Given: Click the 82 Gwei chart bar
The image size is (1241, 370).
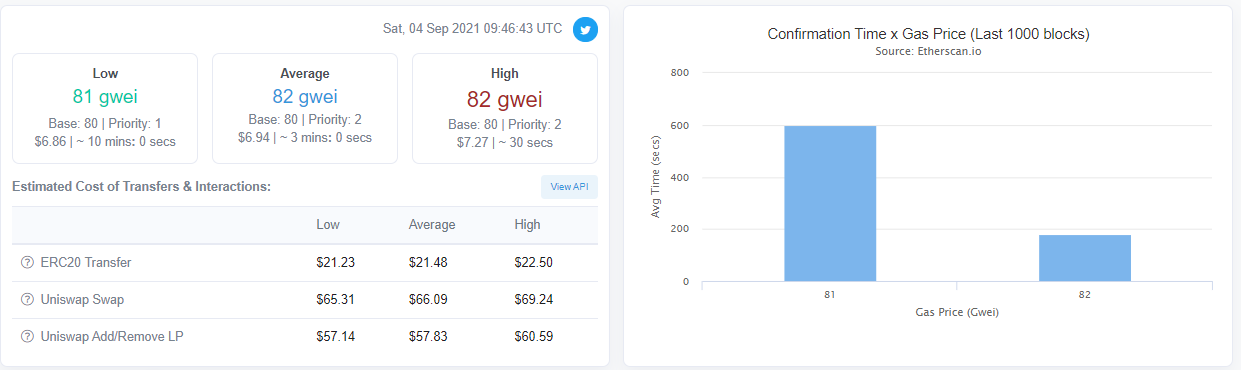Looking at the screenshot, I should 1085,258.
